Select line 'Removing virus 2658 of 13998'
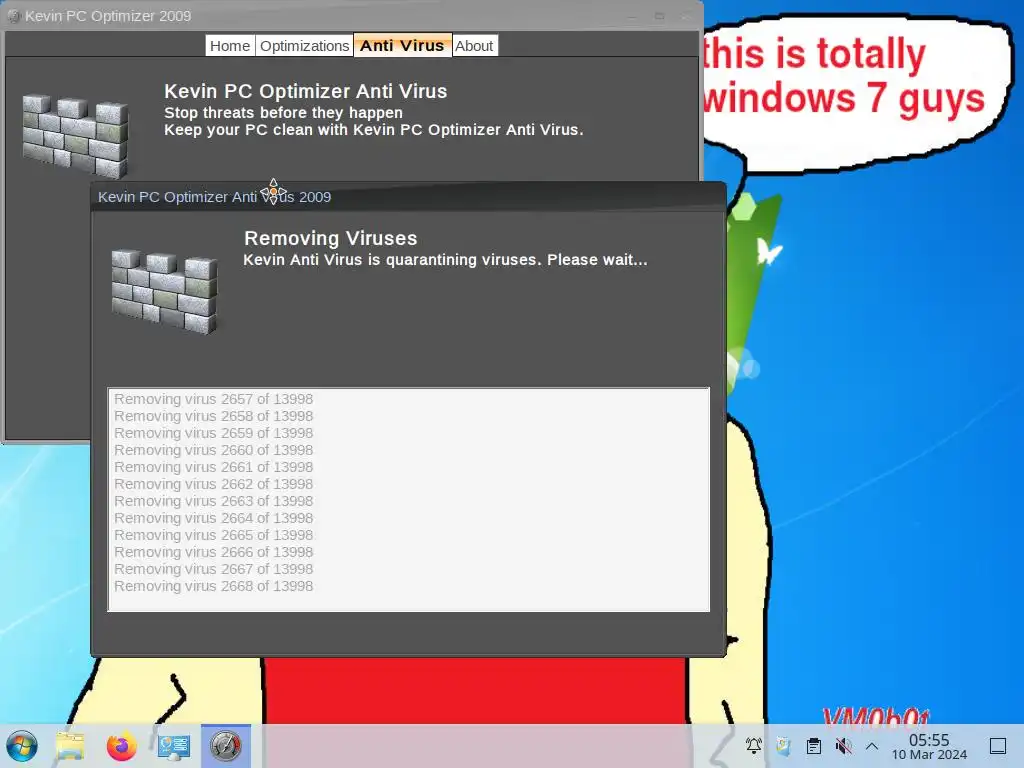 (x=214, y=416)
